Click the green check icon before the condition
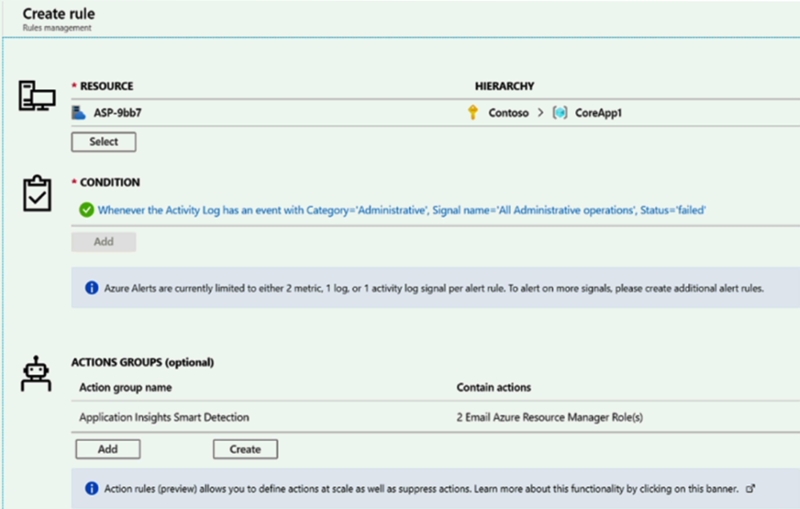Viewport: 800px width, 509px height. (x=86, y=210)
